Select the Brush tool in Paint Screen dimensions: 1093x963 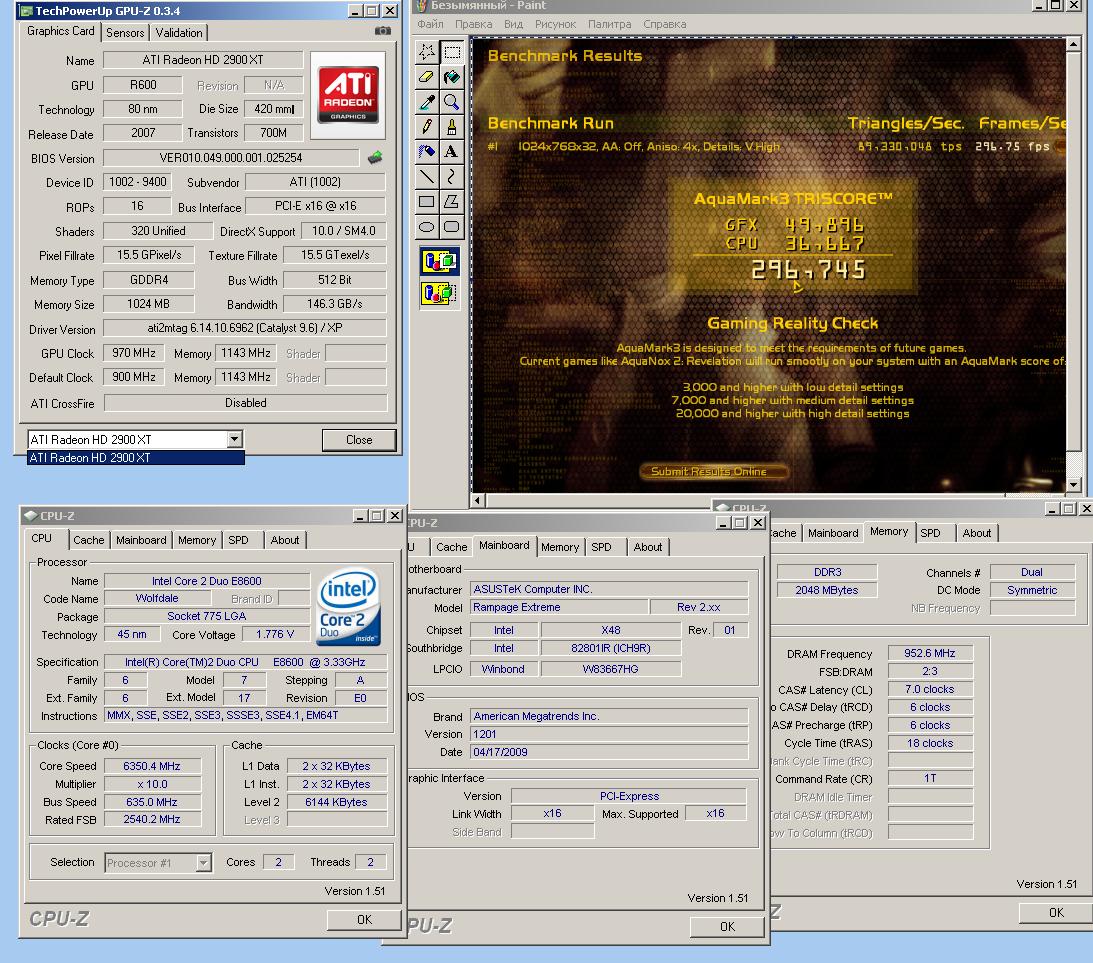(452, 127)
